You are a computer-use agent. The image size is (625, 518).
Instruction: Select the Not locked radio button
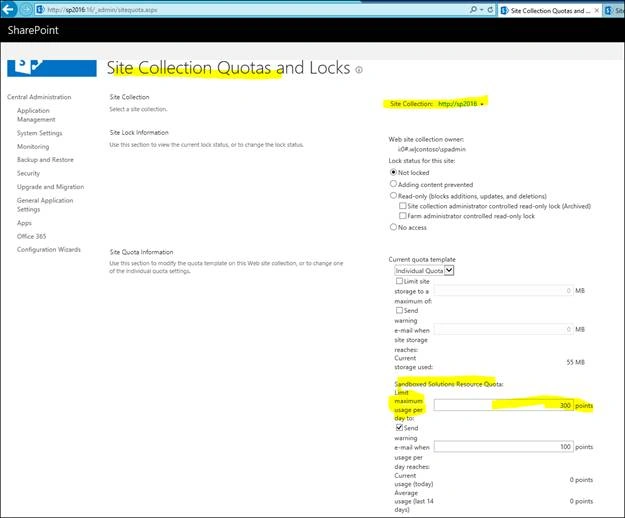pyautogui.click(x=393, y=173)
